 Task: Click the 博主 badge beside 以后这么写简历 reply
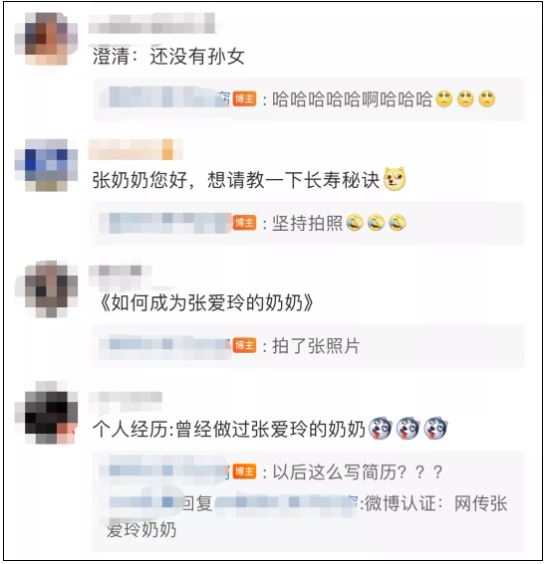pyautogui.click(x=244, y=472)
